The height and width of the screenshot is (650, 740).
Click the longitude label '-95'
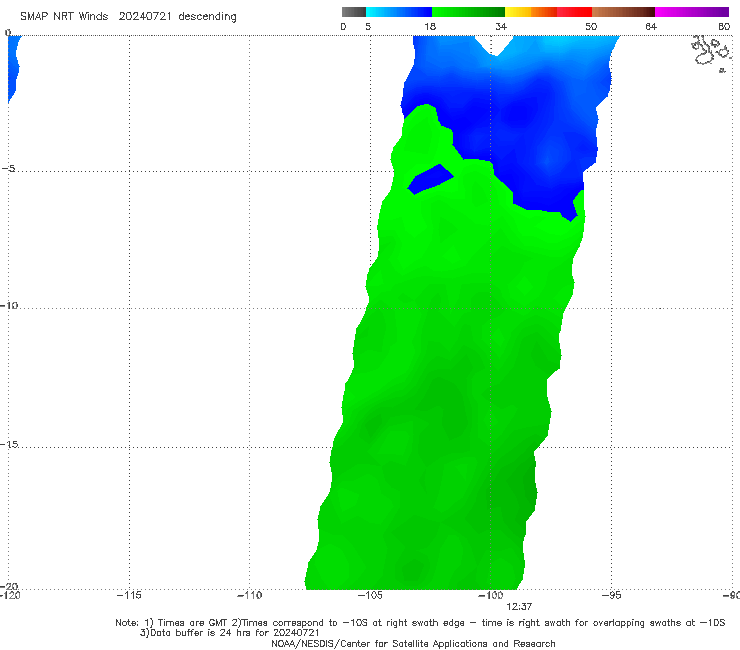pyautogui.click(x=611, y=595)
